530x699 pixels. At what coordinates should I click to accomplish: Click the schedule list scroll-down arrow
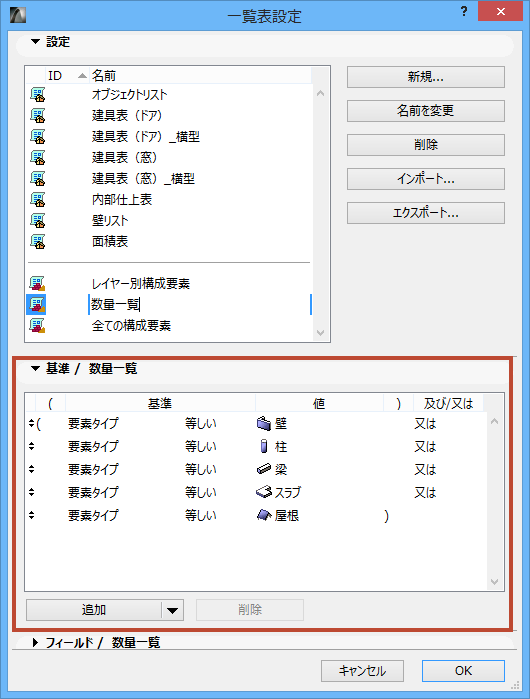(x=320, y=333)
